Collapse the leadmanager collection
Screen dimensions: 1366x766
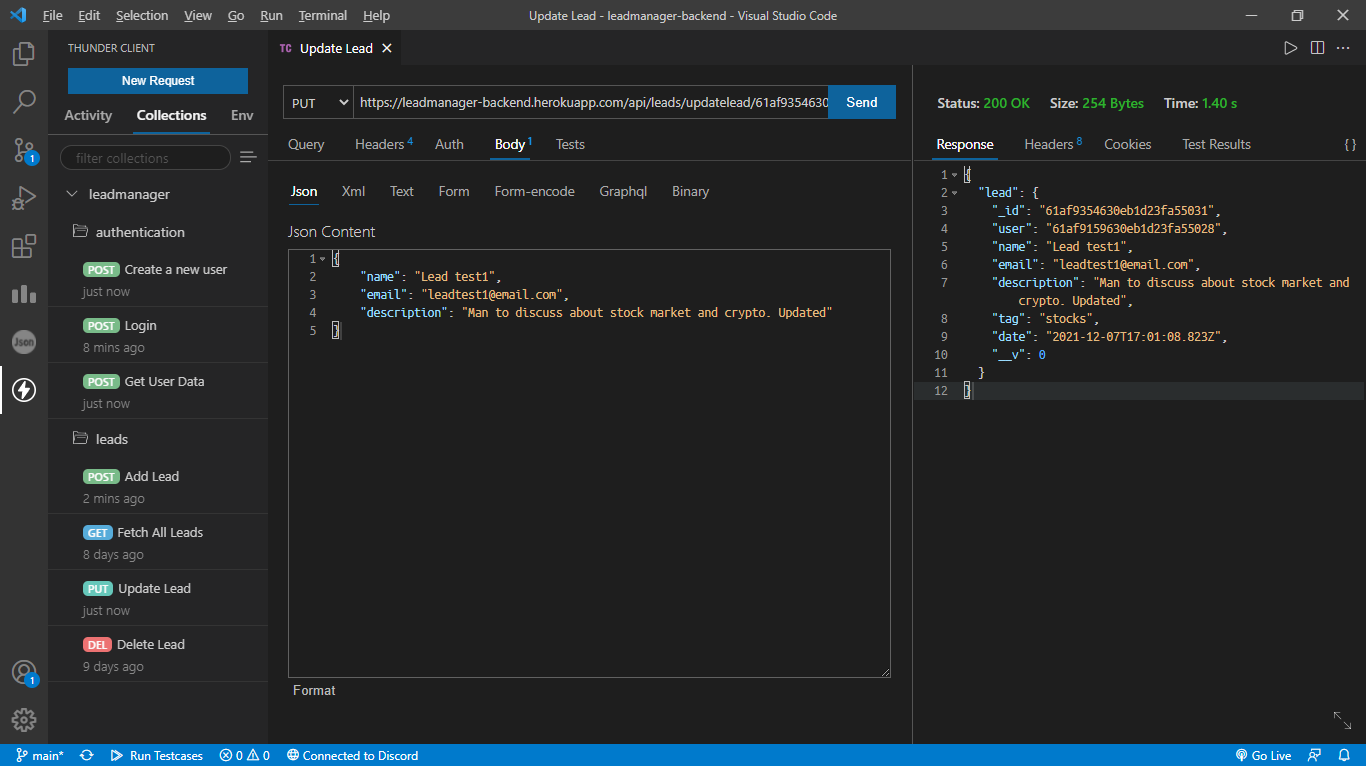[71, 194]
